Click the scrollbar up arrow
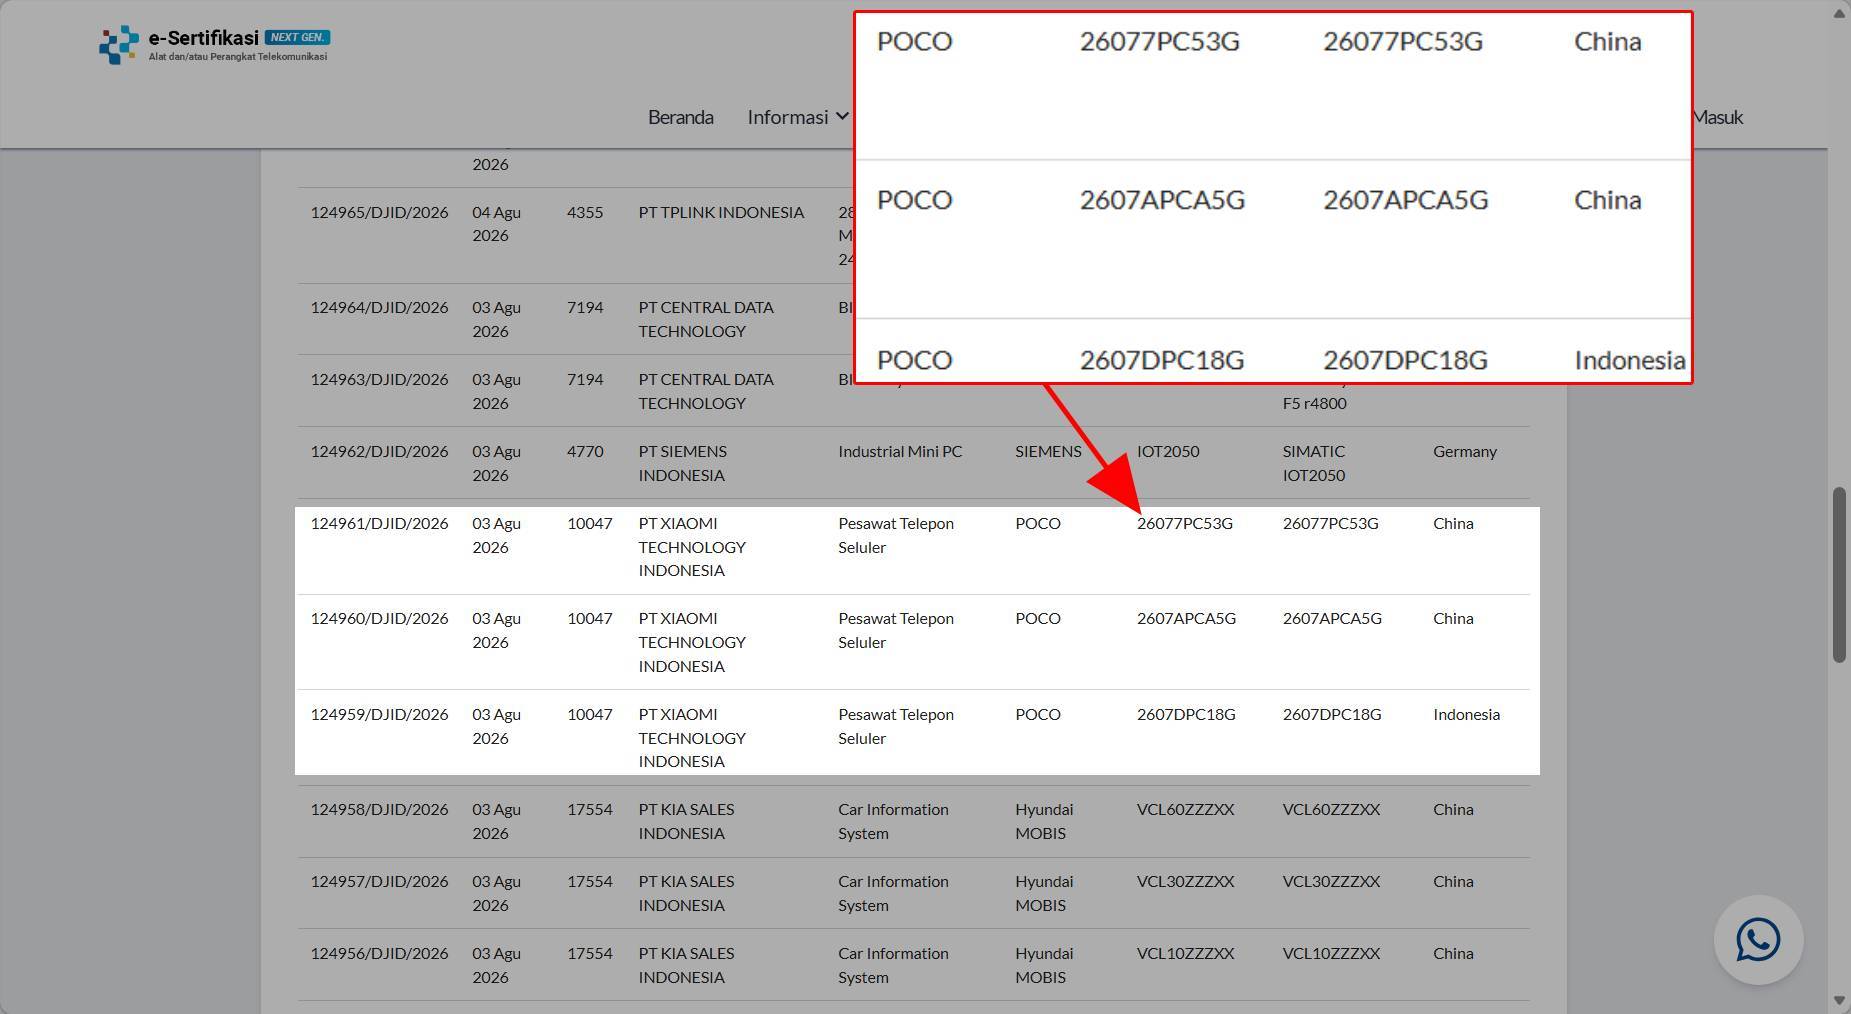 (x=1839, y=14)
